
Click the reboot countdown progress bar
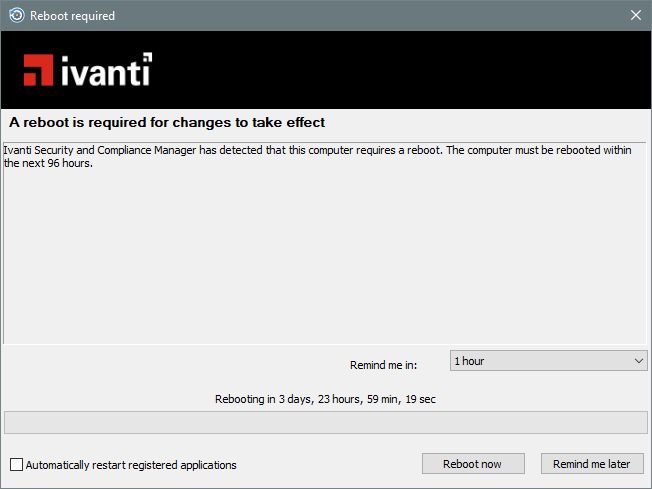(325, 422)
